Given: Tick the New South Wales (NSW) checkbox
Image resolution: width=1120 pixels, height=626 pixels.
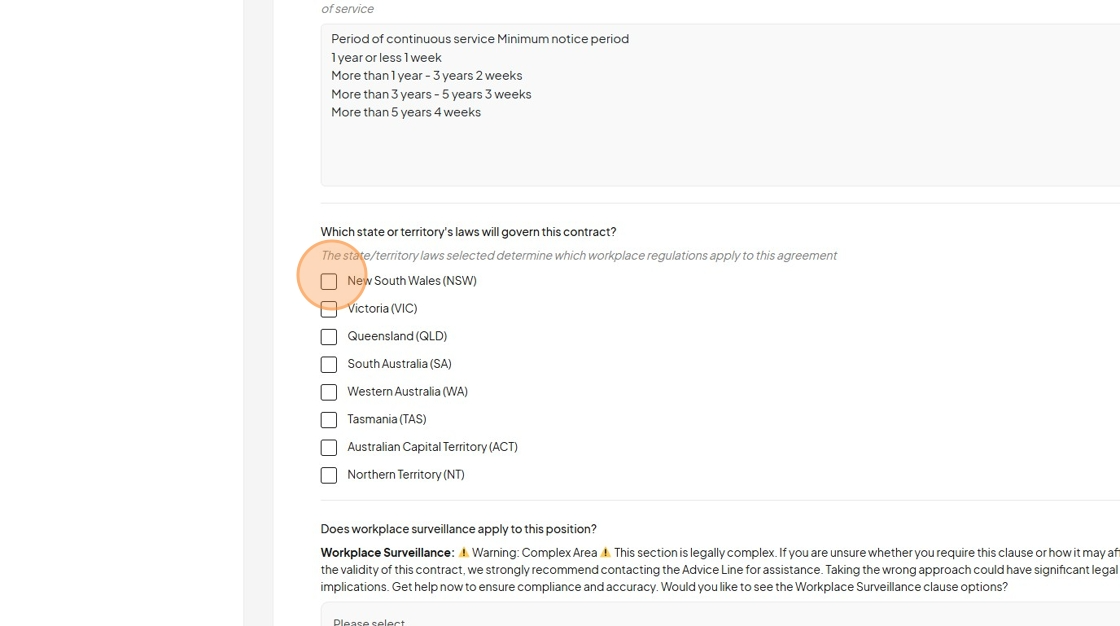Looking at the screenshot, I should click(x=329, y=282).
